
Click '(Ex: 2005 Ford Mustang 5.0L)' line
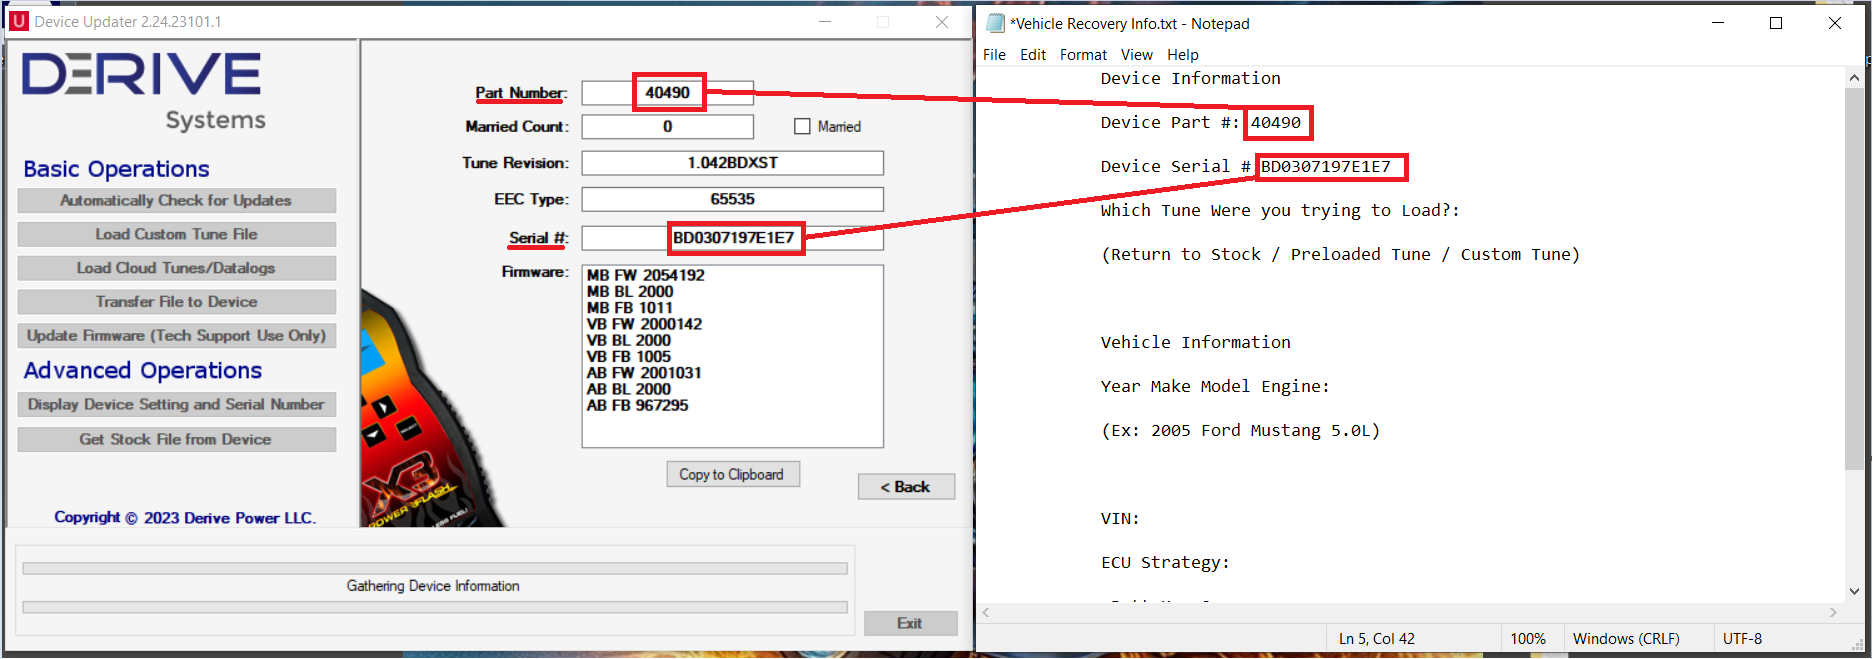1240,430
